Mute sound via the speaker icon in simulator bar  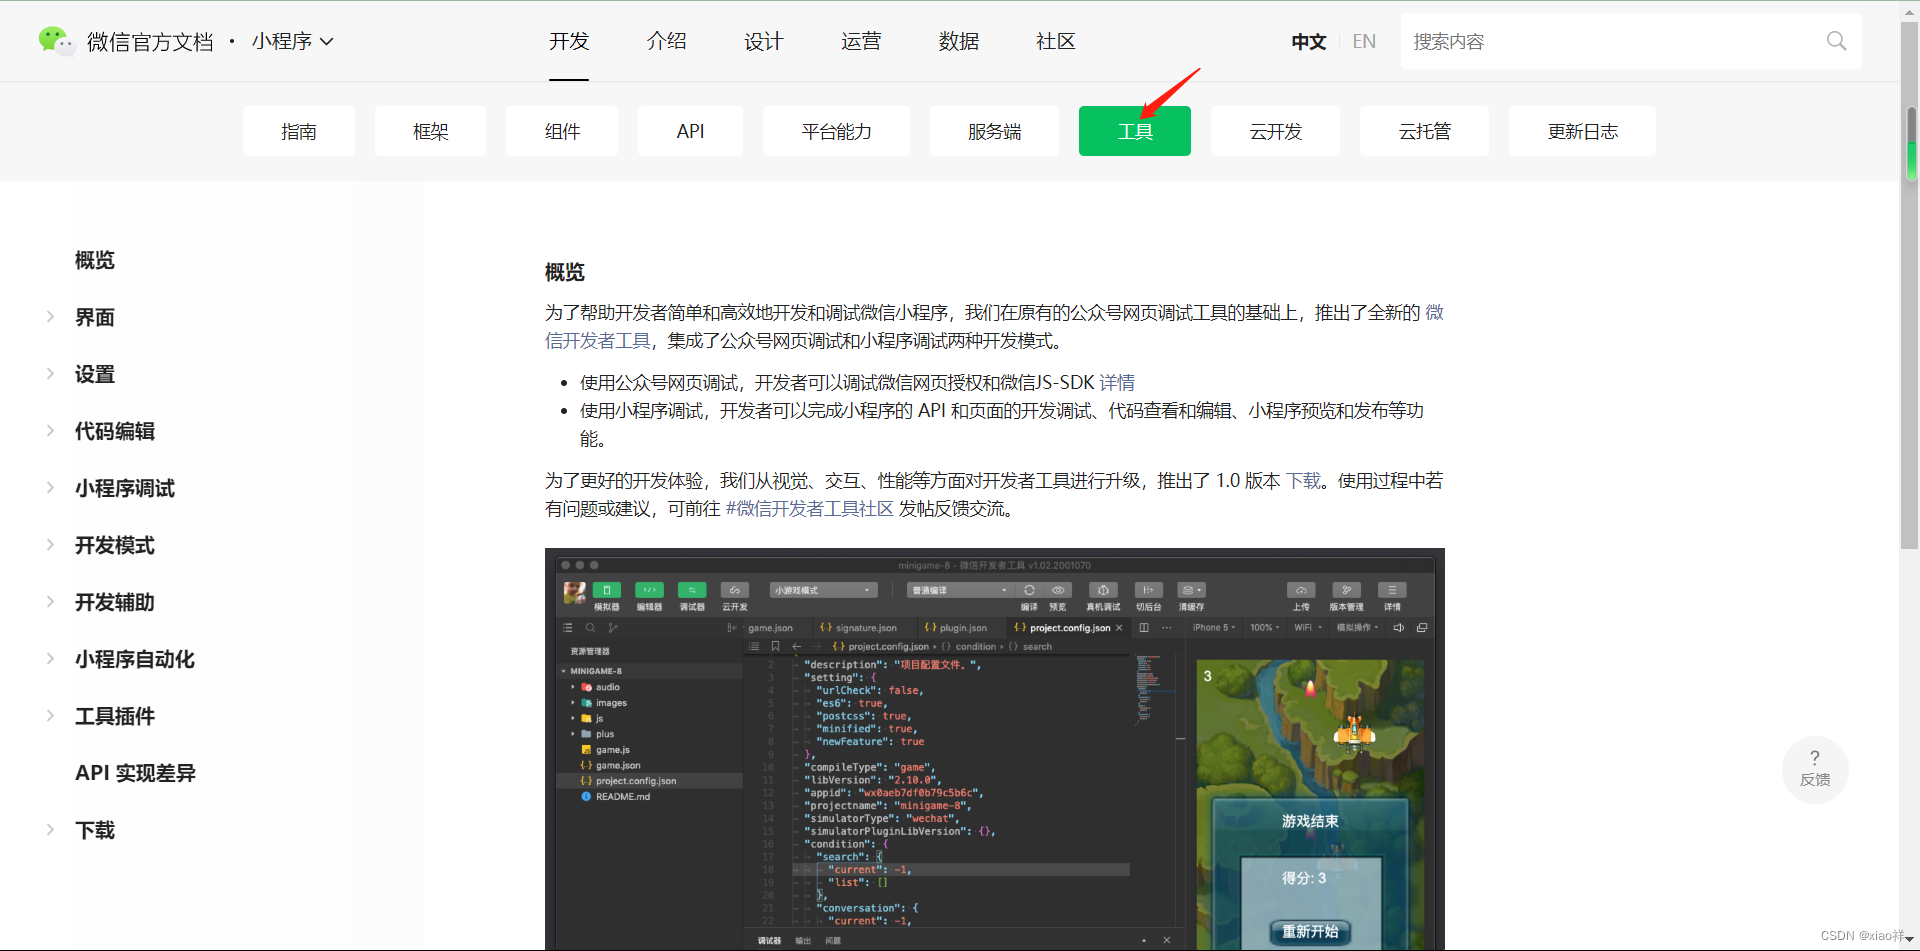1398,627
